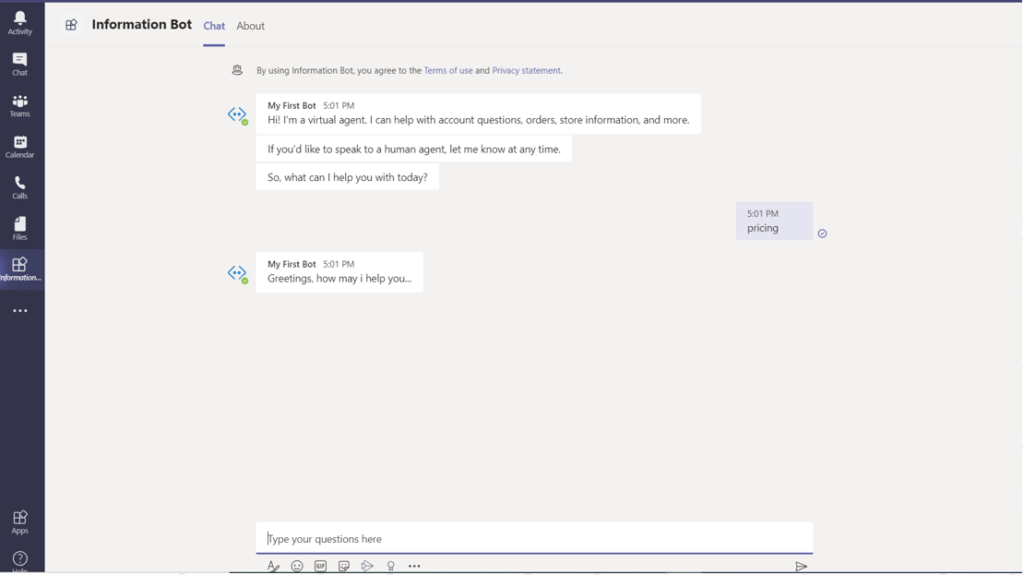Viewport: 1024px width, 575px height.
Task: Open the Praise badge icon
Action: [x=391, y=566]
